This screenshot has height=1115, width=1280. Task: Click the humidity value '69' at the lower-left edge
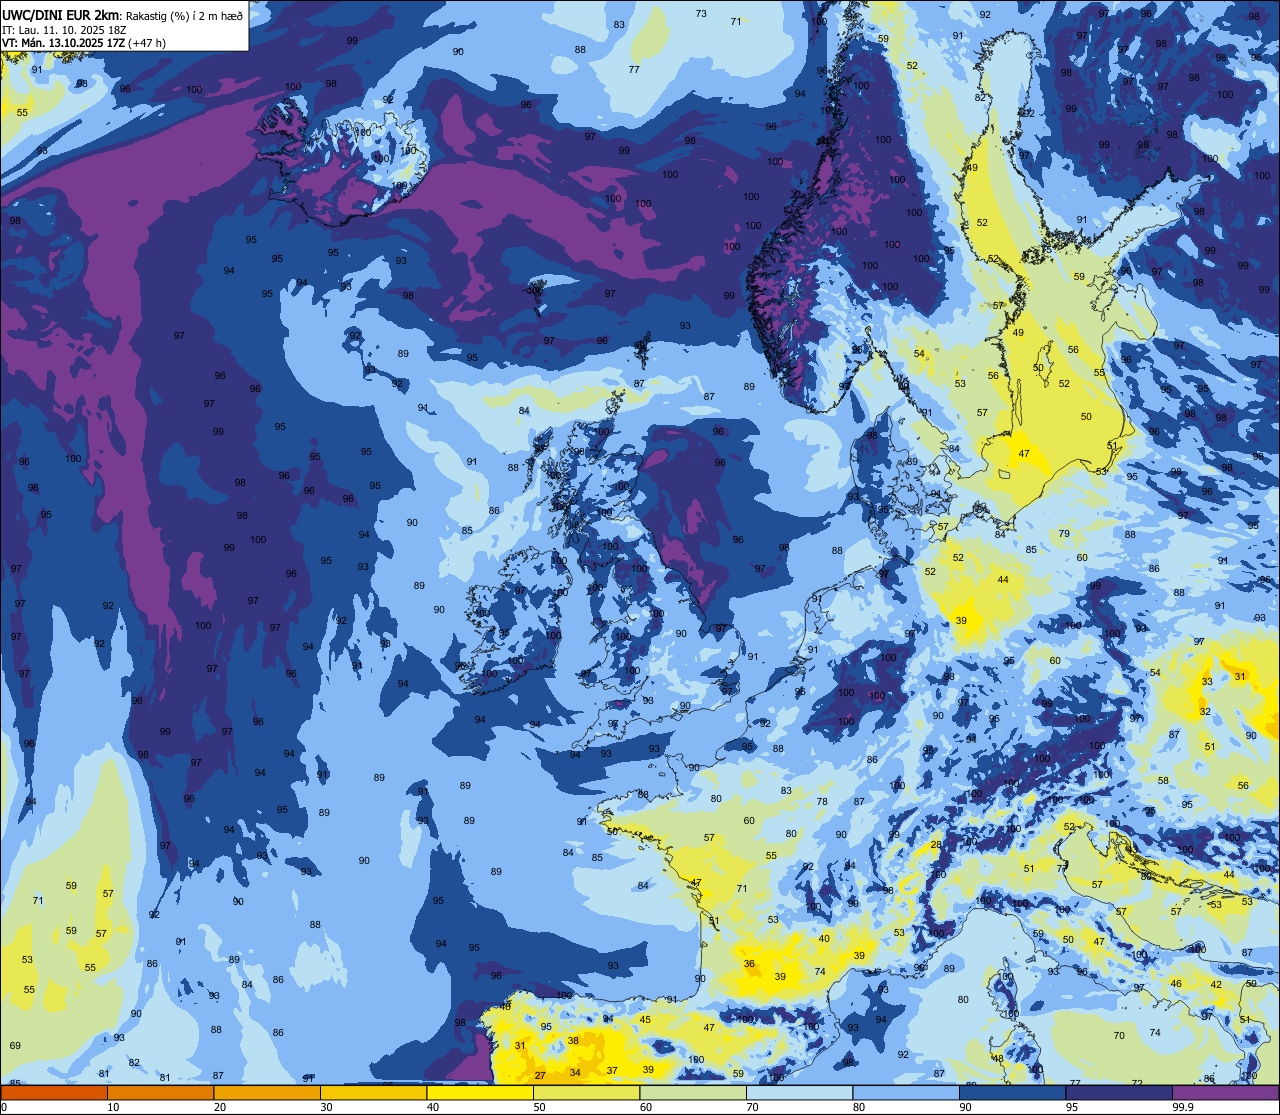click(15, 1046)
